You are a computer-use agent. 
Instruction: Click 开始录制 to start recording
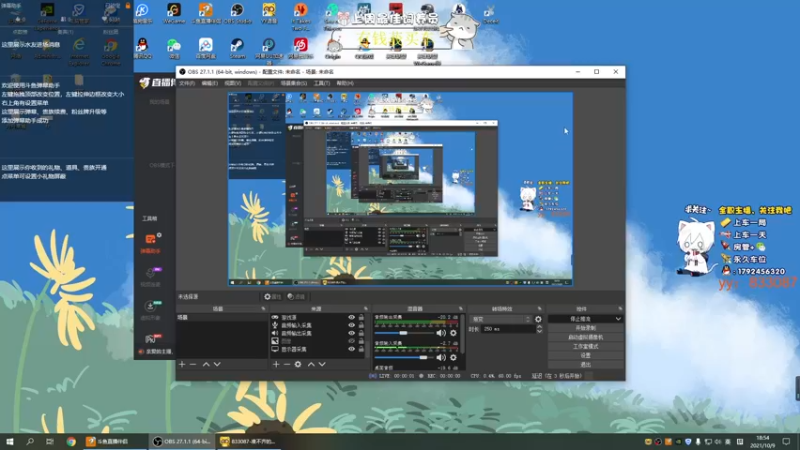tap(586, 328)
